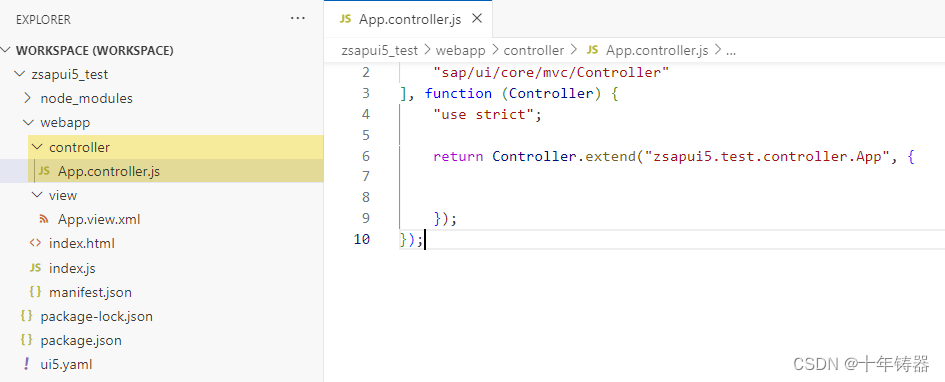This screenshot has height=382, width=945.
Task: Click the function keyword on line 3
Action: pos(458,93)
